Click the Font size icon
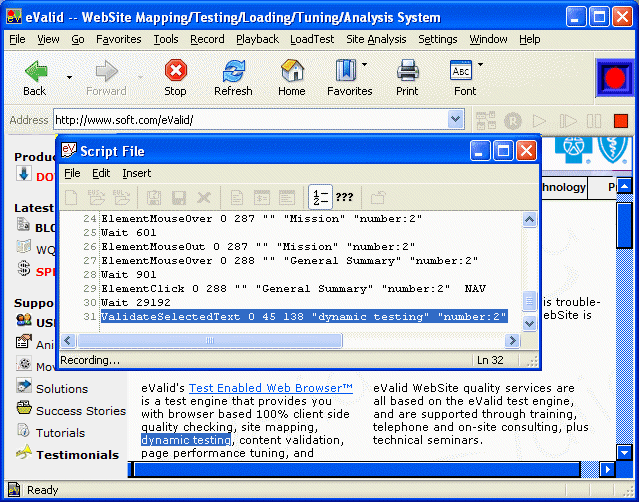 pos(461,70)
